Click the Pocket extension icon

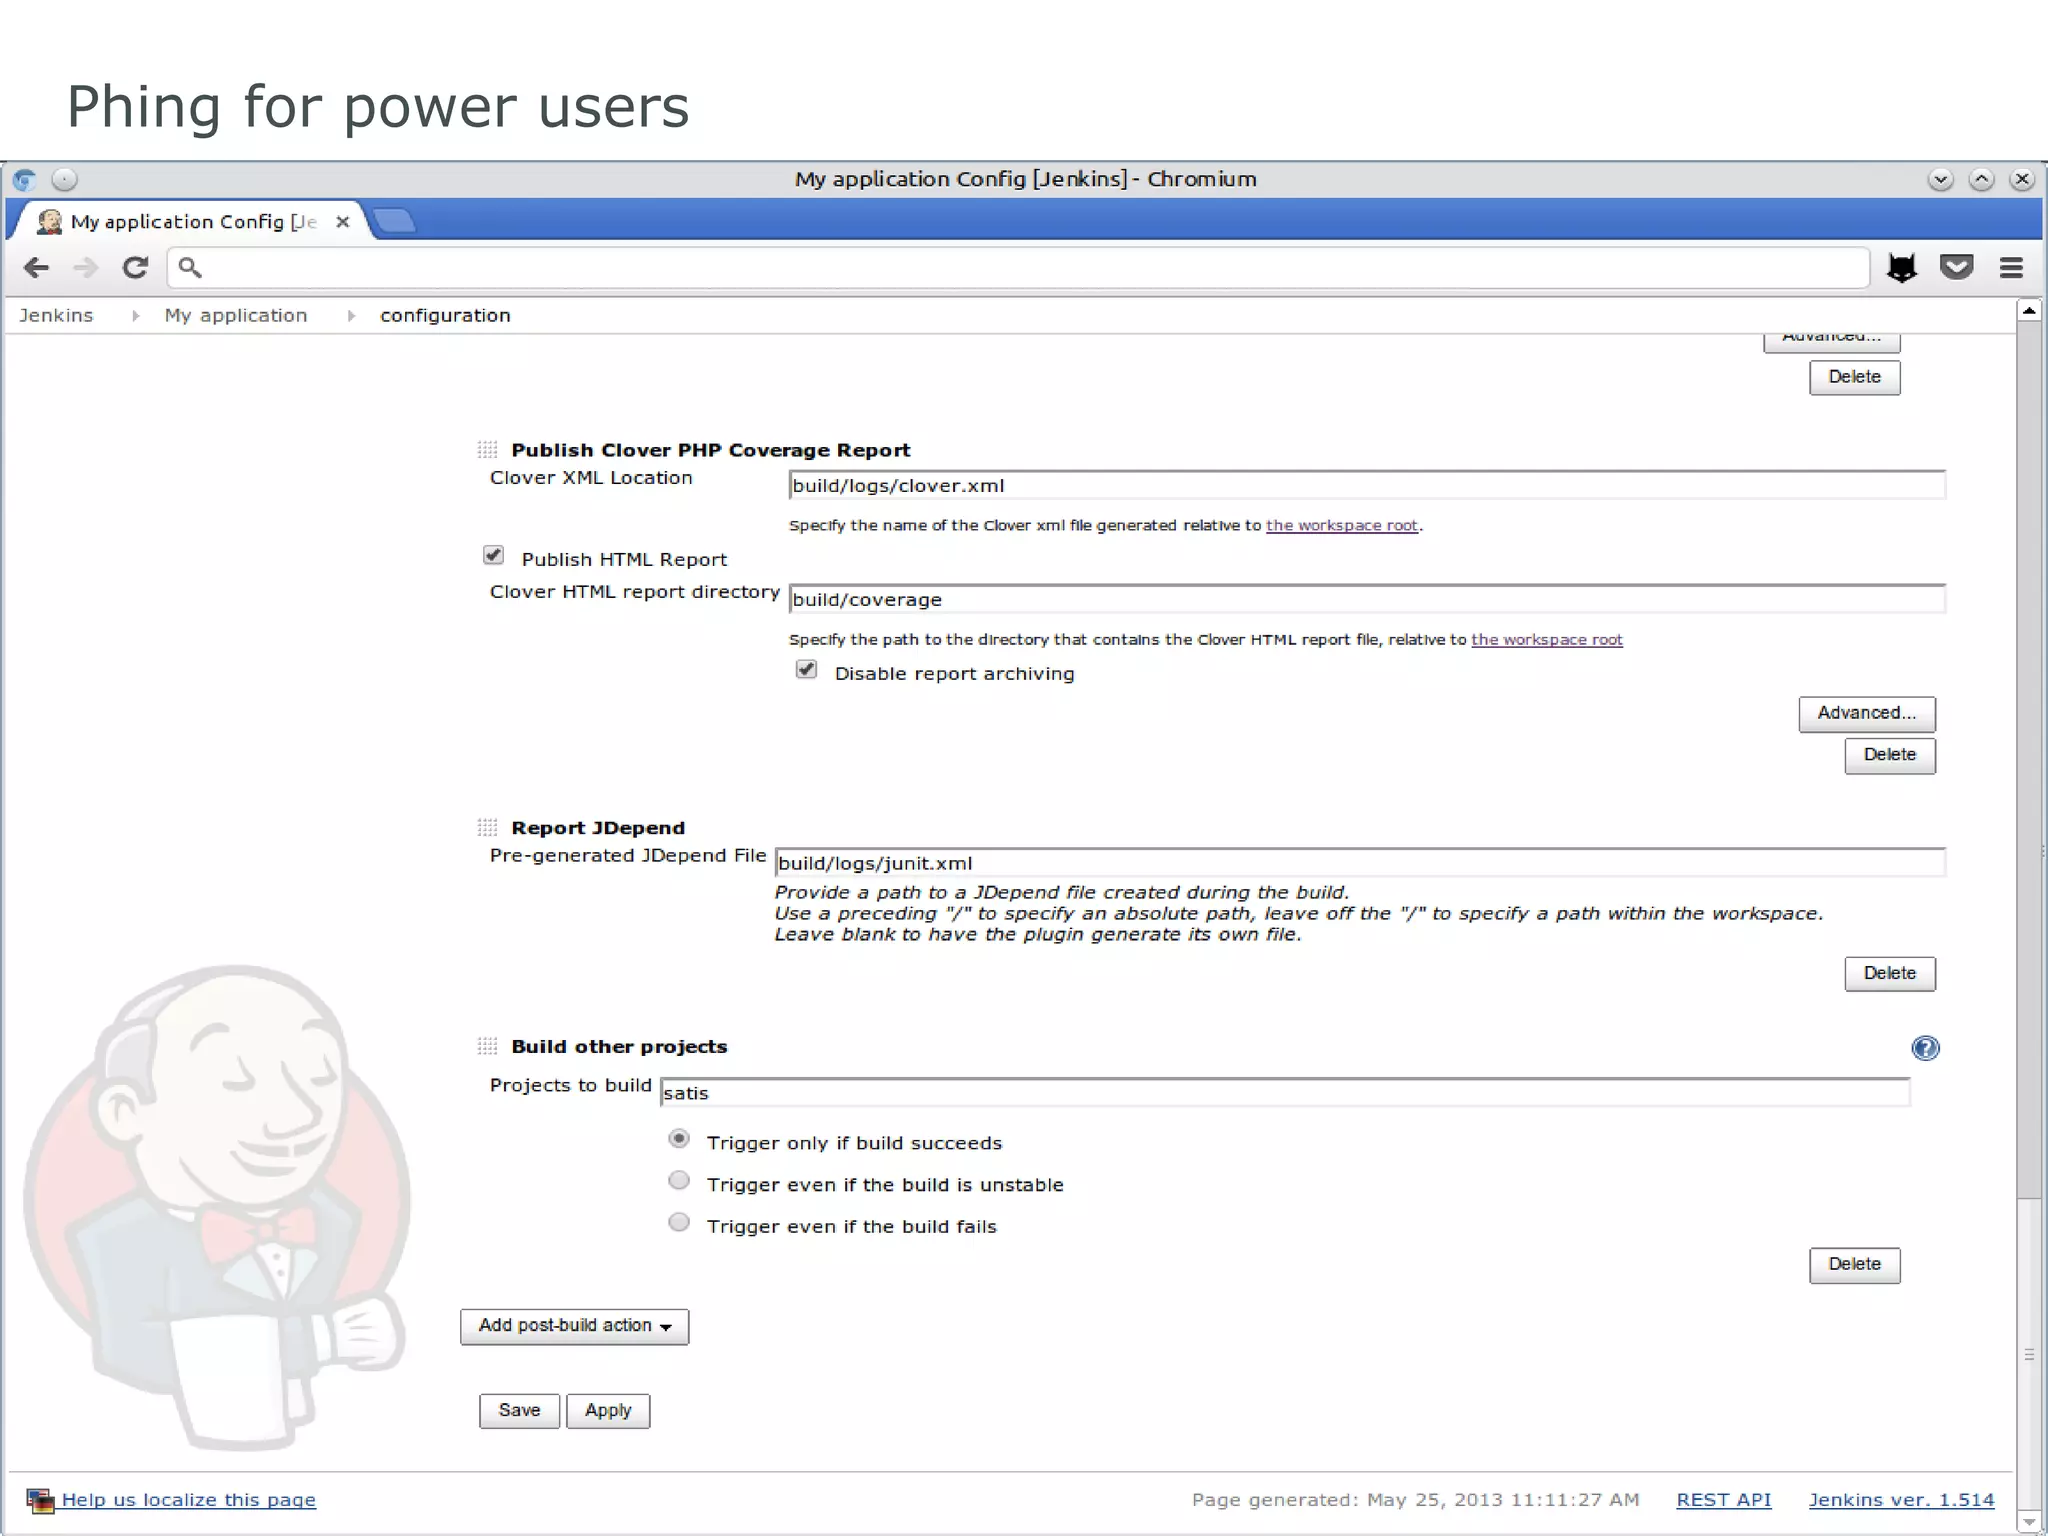coord(1956,267)
